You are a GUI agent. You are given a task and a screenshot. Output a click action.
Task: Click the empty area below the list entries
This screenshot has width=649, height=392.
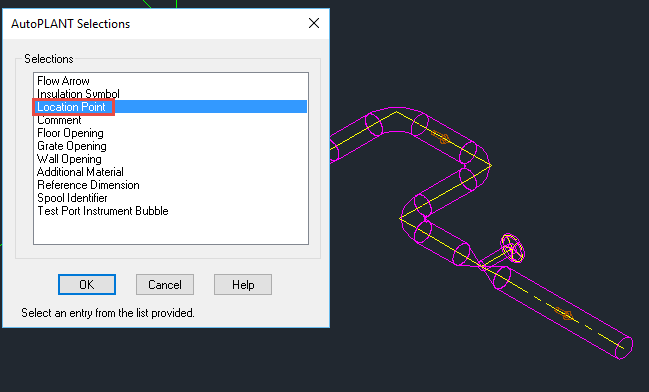[x=171, y=230]
